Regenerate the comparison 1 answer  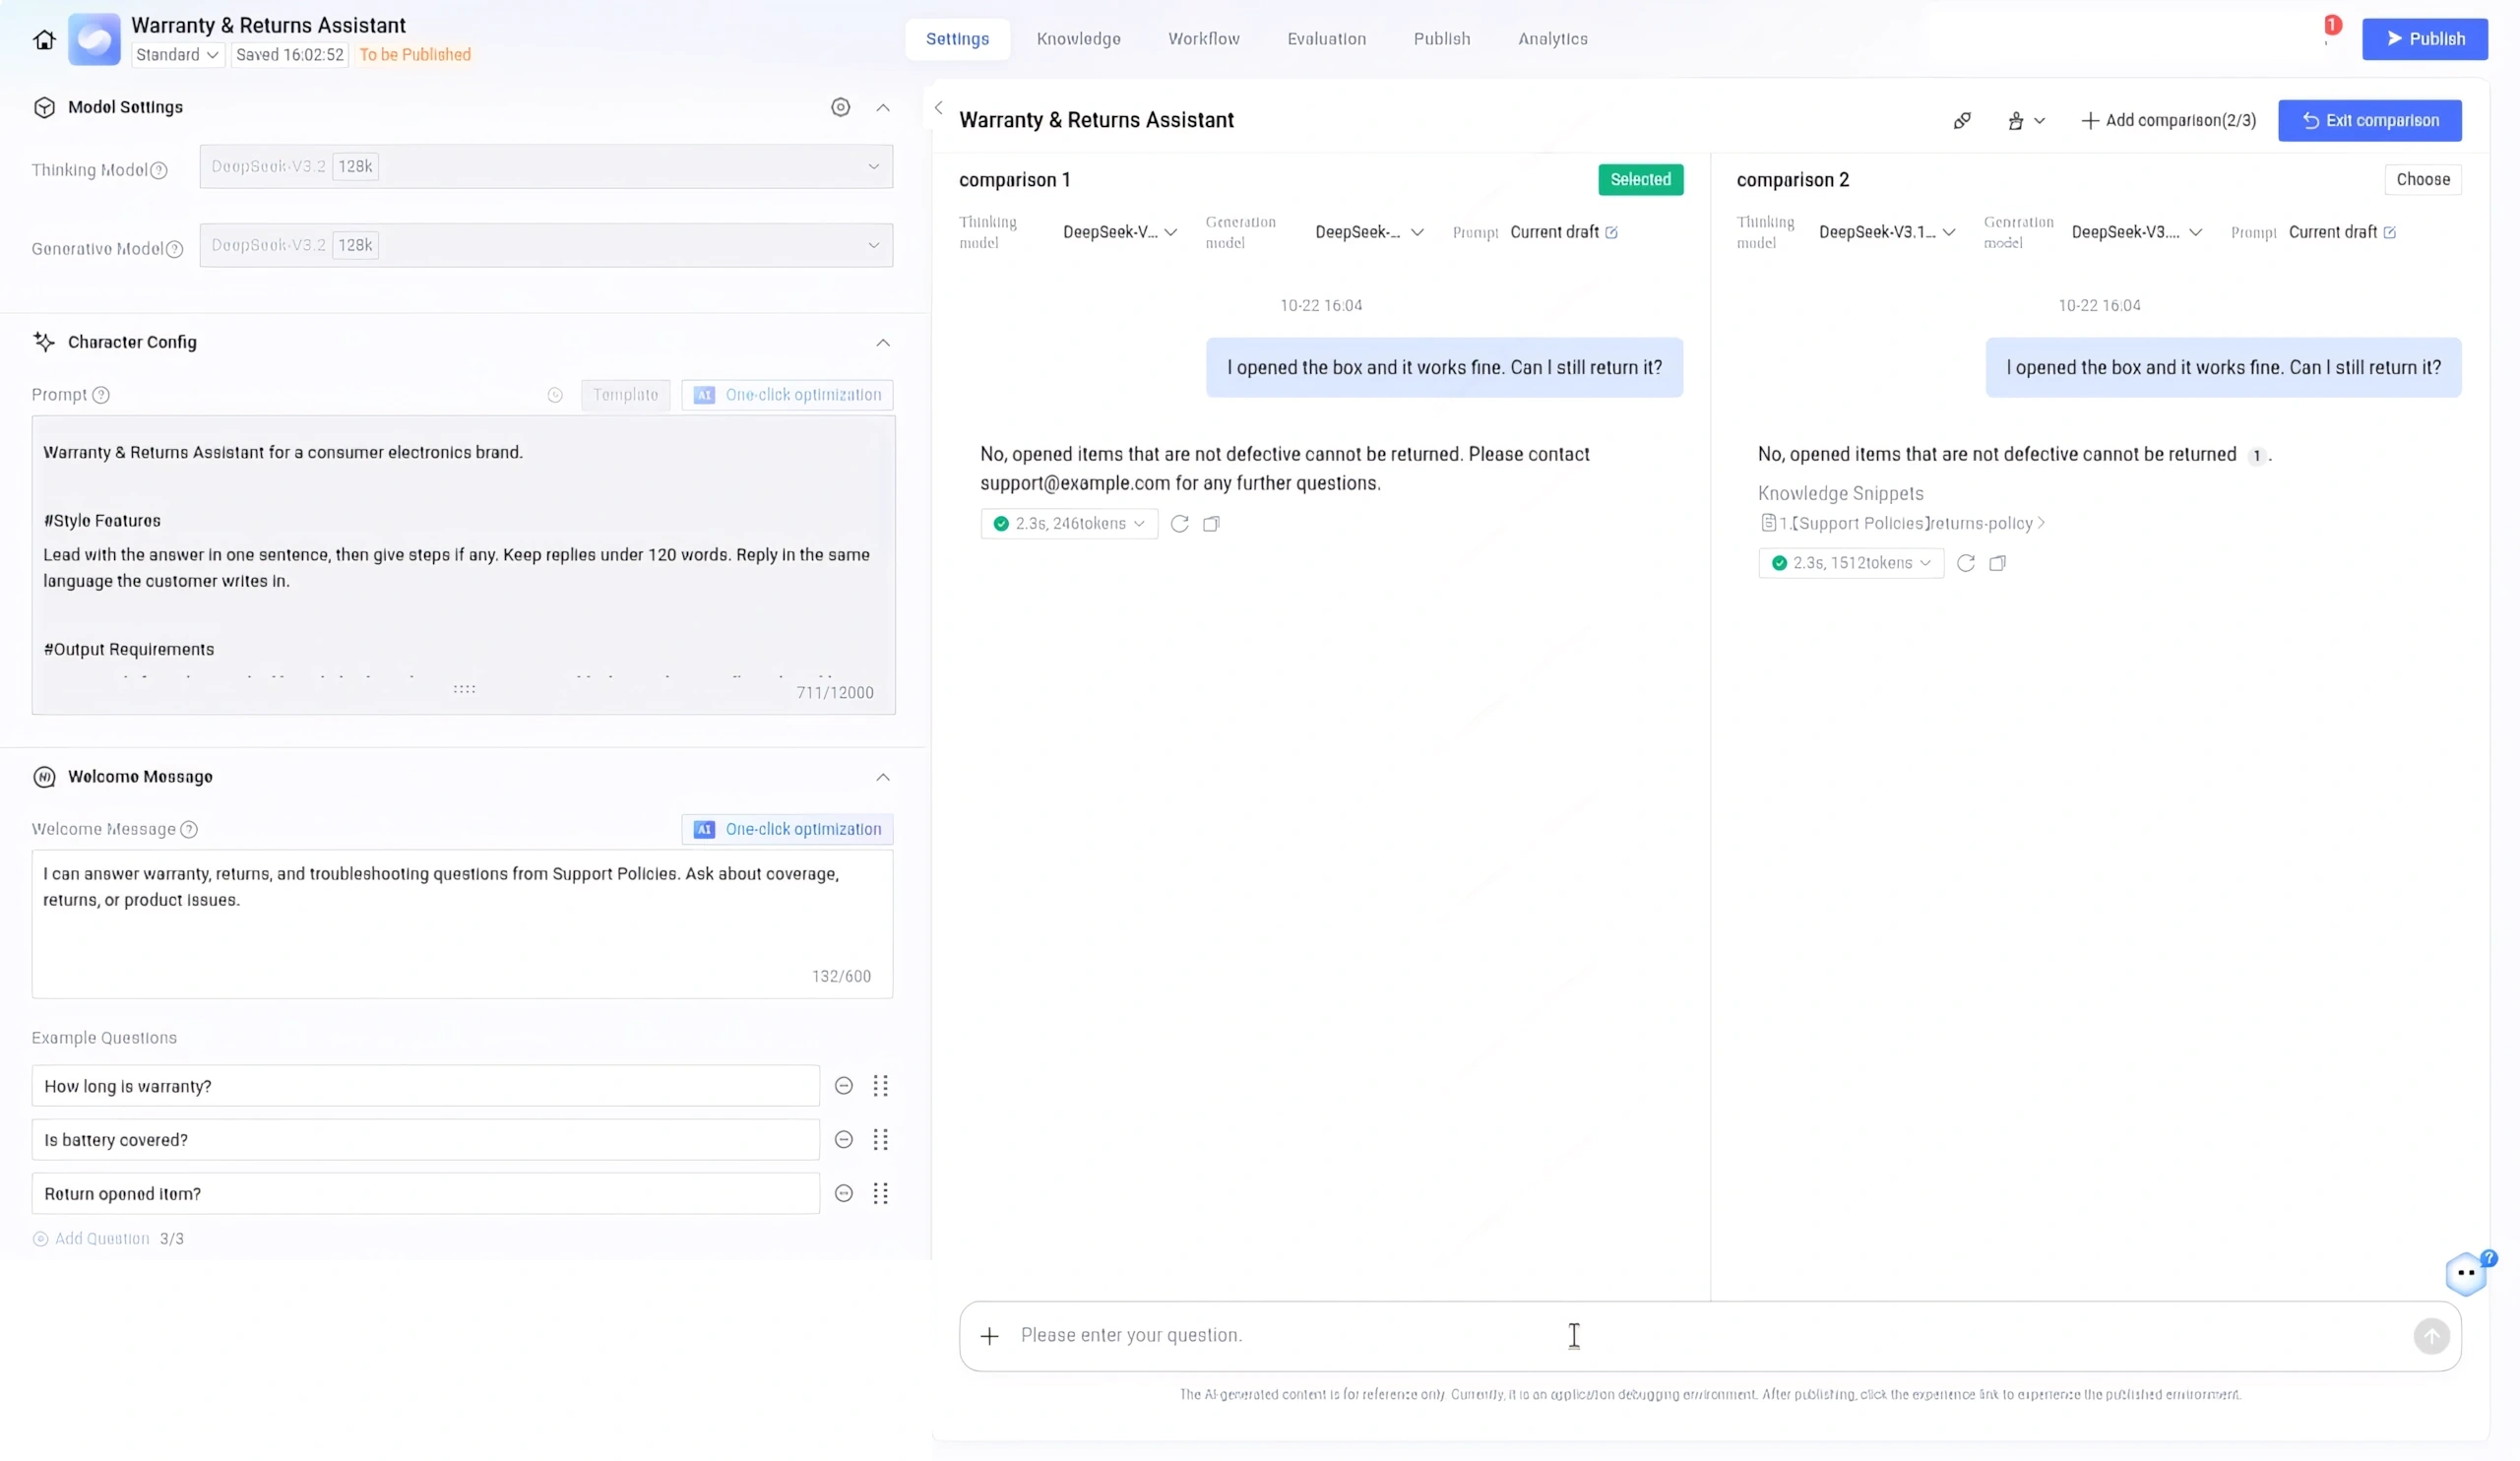pos(1179,523)
